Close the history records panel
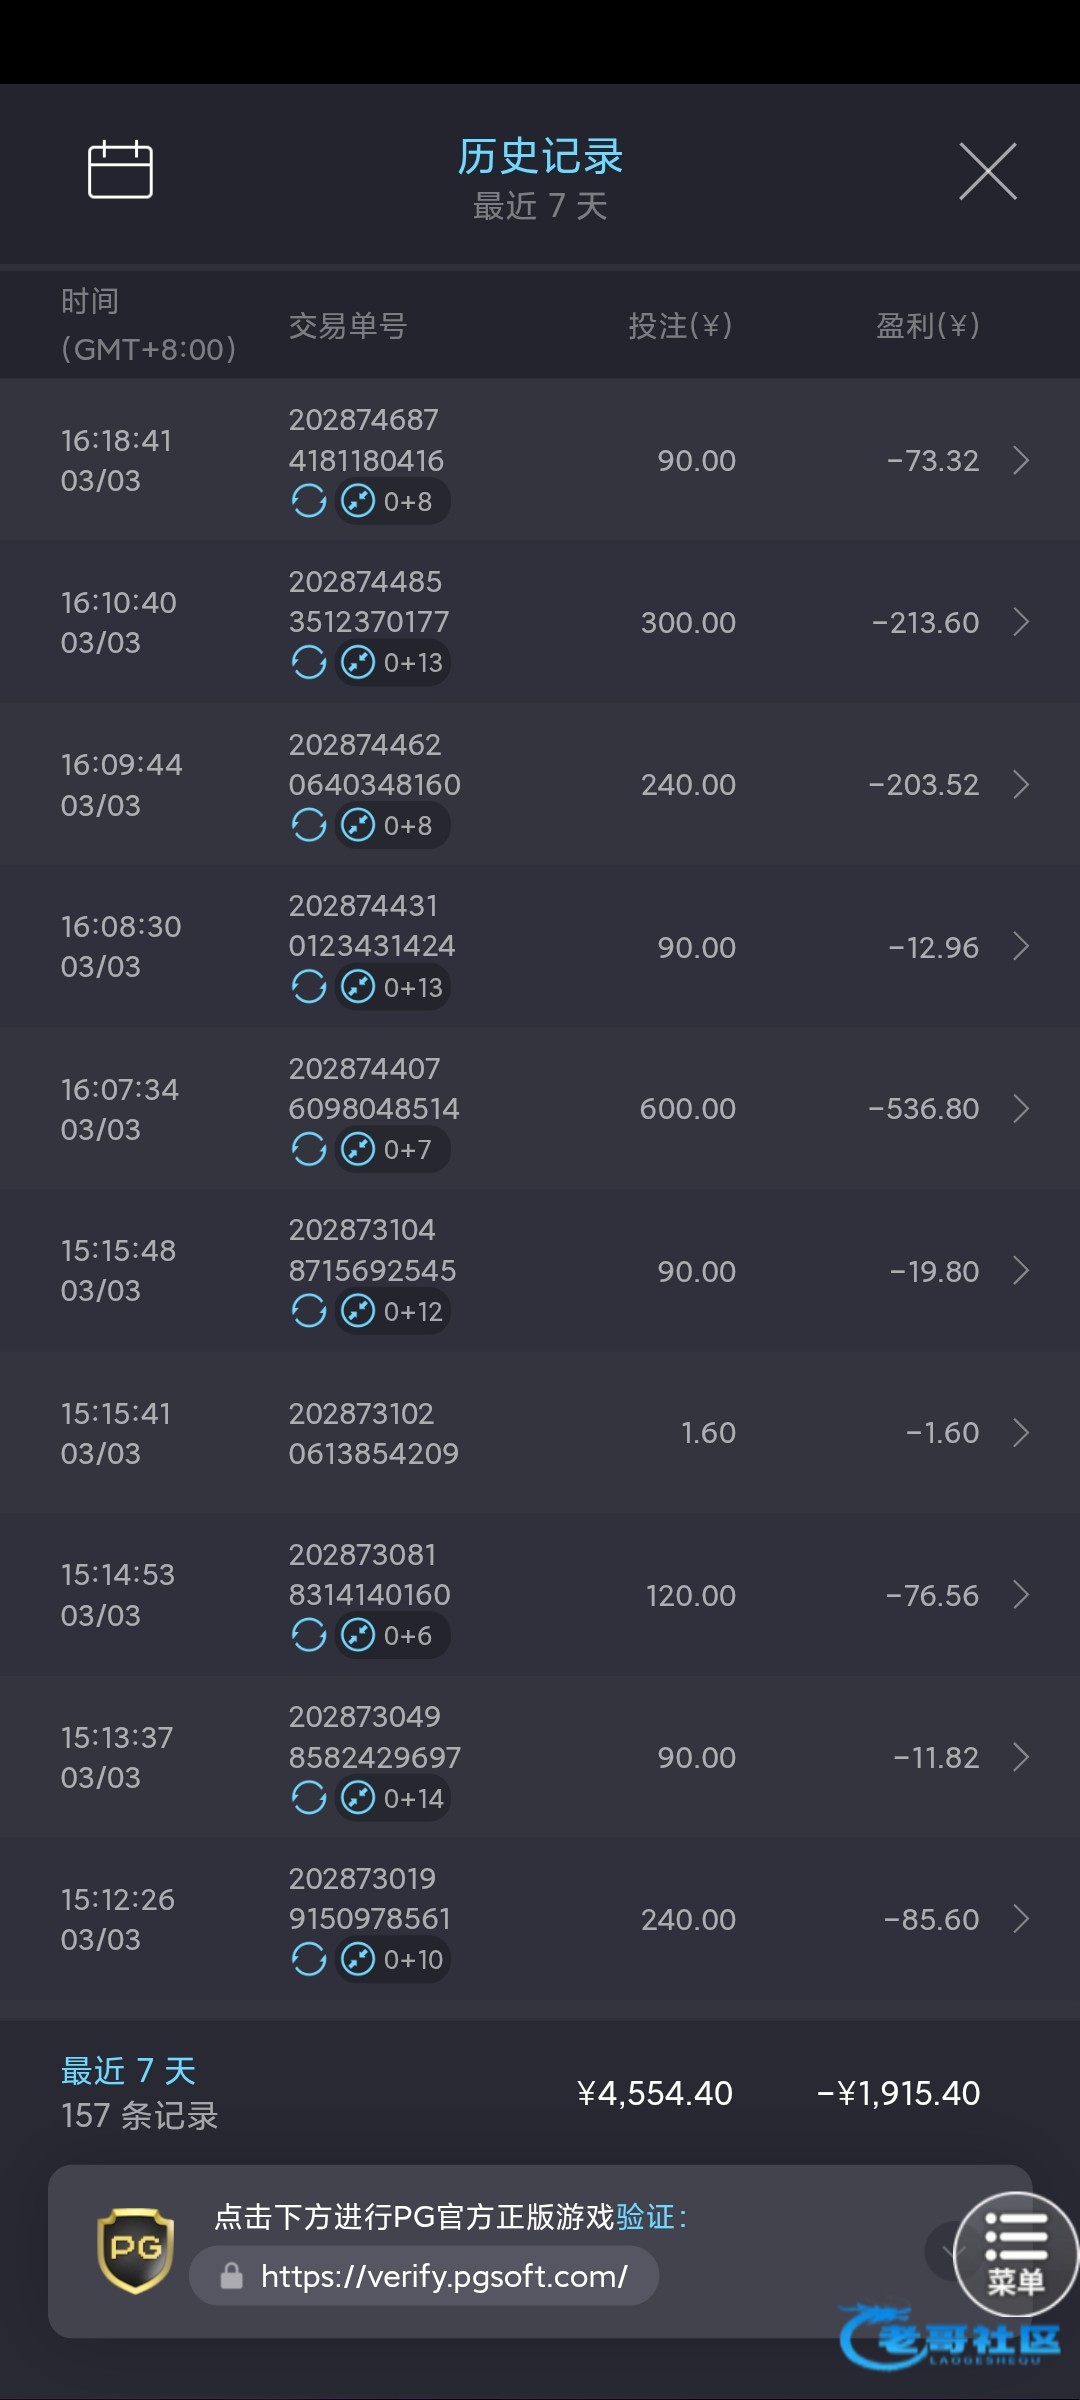 (987, 171)
